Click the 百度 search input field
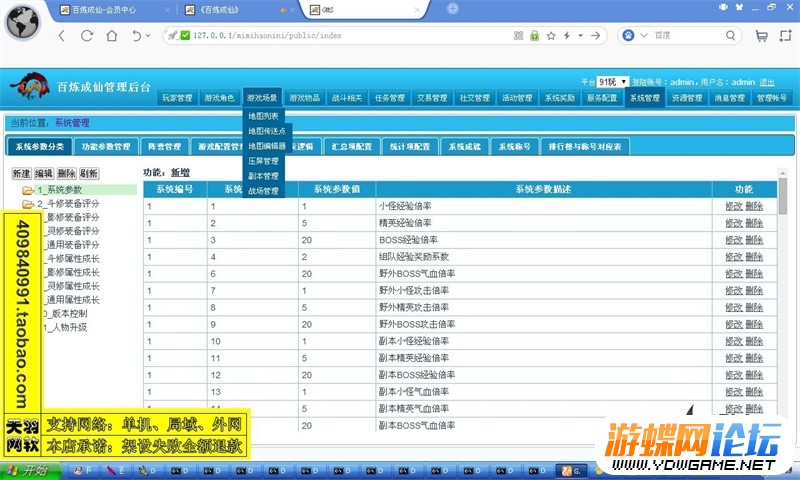This screenshot has height=480, width=800. (687, 35)
